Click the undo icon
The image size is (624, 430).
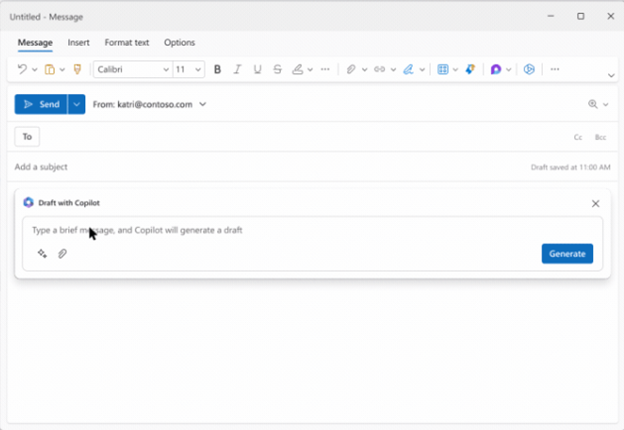pyautogui.click(x=22, y=70)
